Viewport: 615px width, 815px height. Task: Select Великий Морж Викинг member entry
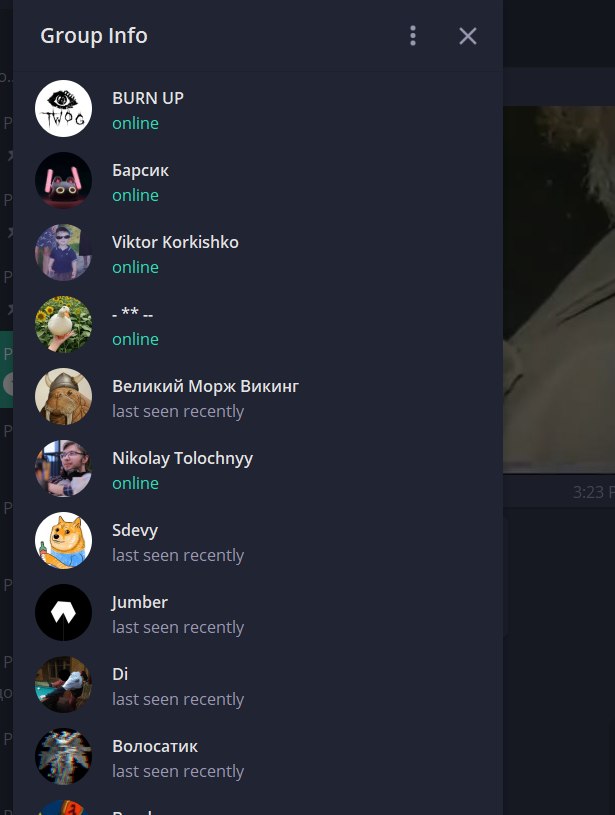(x=257, y=397)
